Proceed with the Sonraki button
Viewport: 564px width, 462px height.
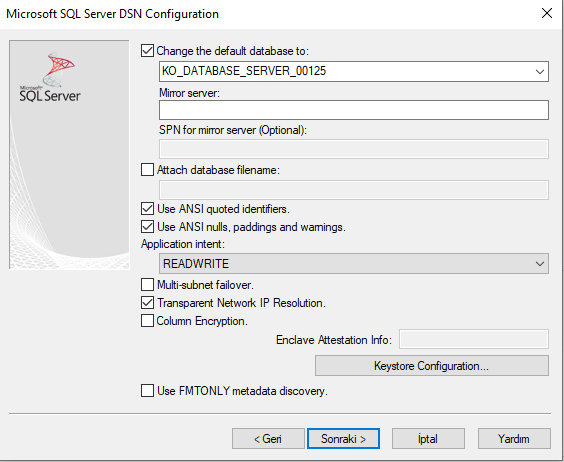pyautogui.click(x=344, y=439)
